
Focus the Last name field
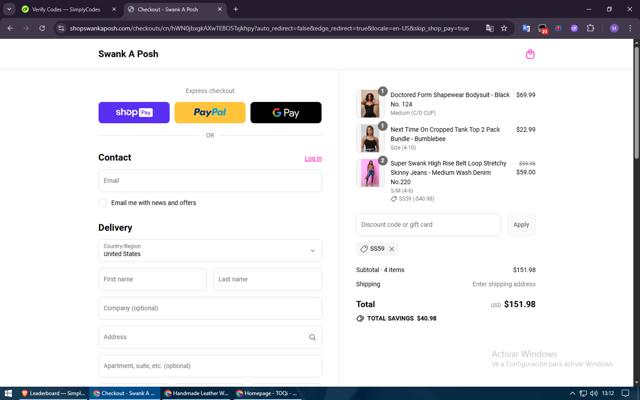[267, 279]
